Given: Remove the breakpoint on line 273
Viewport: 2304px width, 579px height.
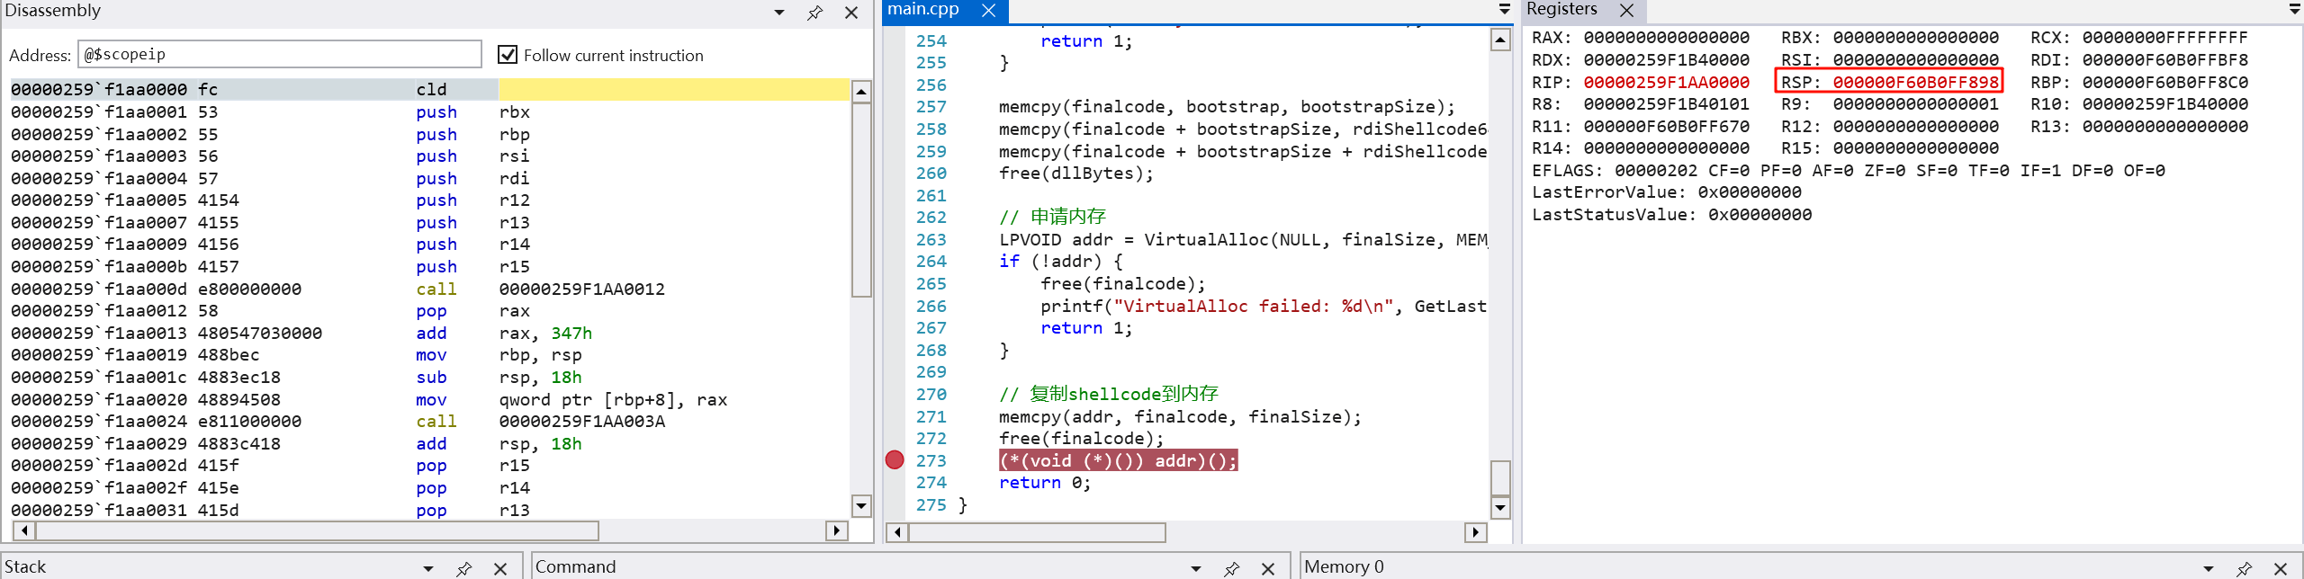Looking at the screenshot, I should click(895, 460).
